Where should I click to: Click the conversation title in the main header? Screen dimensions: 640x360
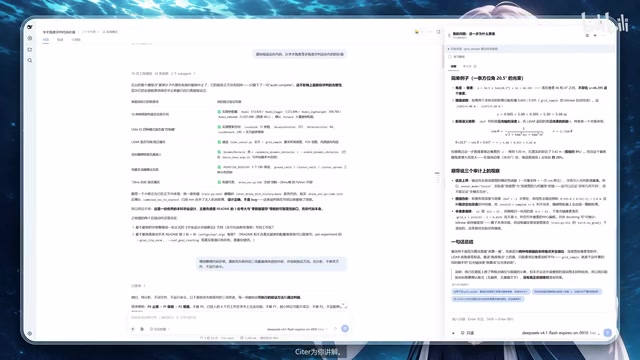click(59, 32)
